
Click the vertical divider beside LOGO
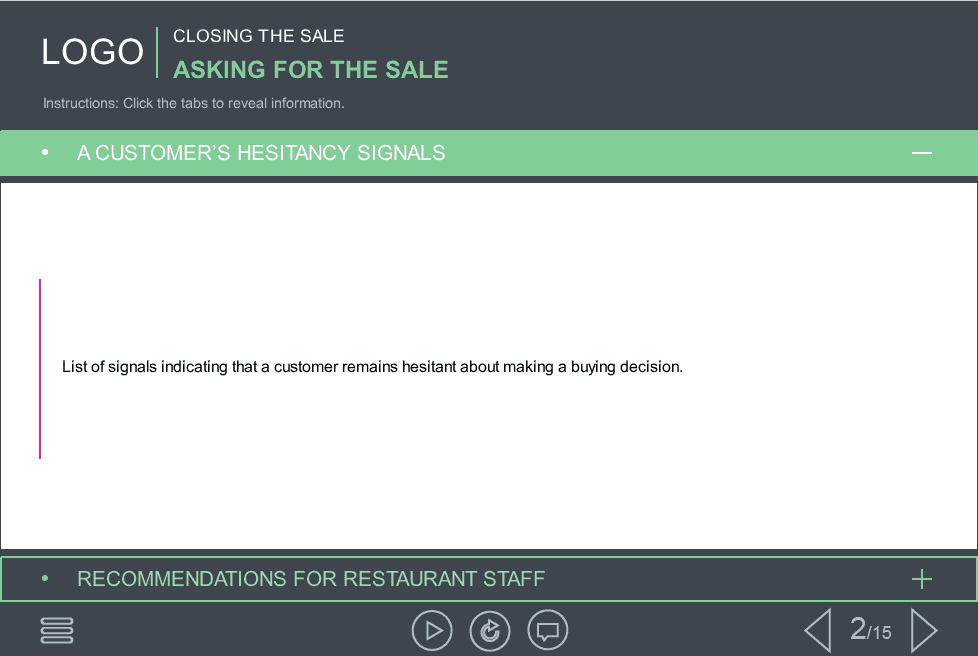tap(157, 52)
